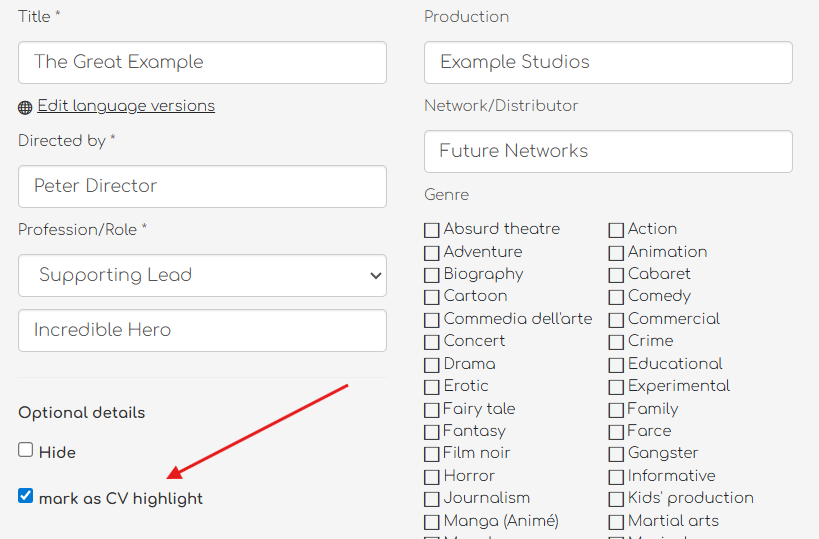Click the Network/Distributor input field

tap(608, 151)
